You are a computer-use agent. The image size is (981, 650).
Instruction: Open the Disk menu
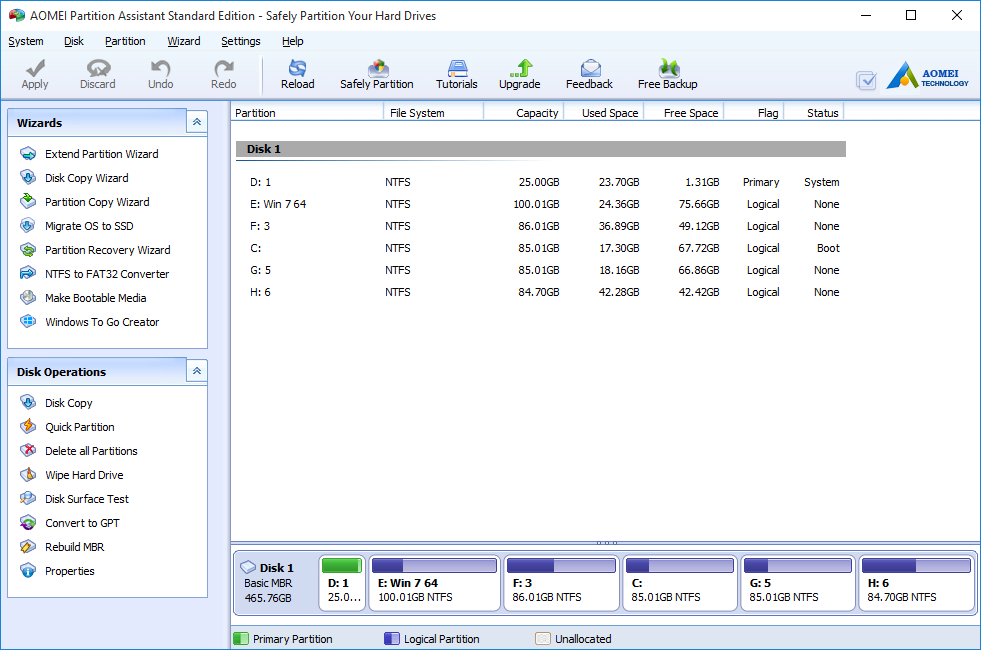[74, 41]
